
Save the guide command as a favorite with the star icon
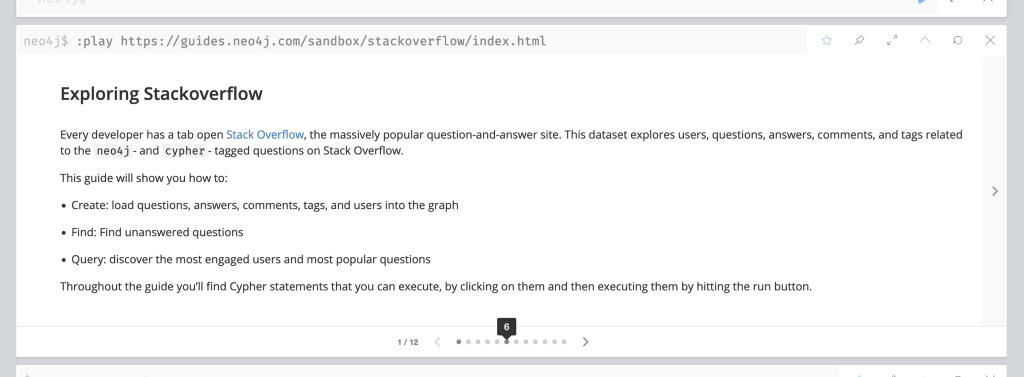point(826,41)
